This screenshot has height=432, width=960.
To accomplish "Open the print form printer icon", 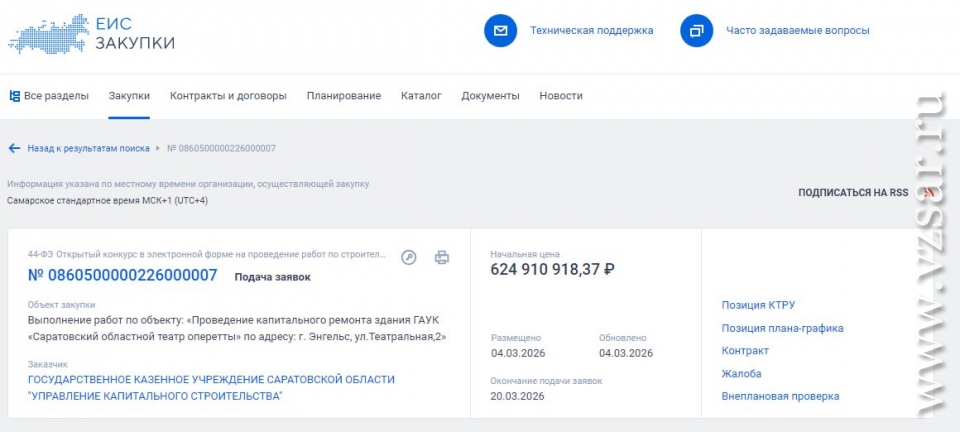I will click(x=442, y=257).
